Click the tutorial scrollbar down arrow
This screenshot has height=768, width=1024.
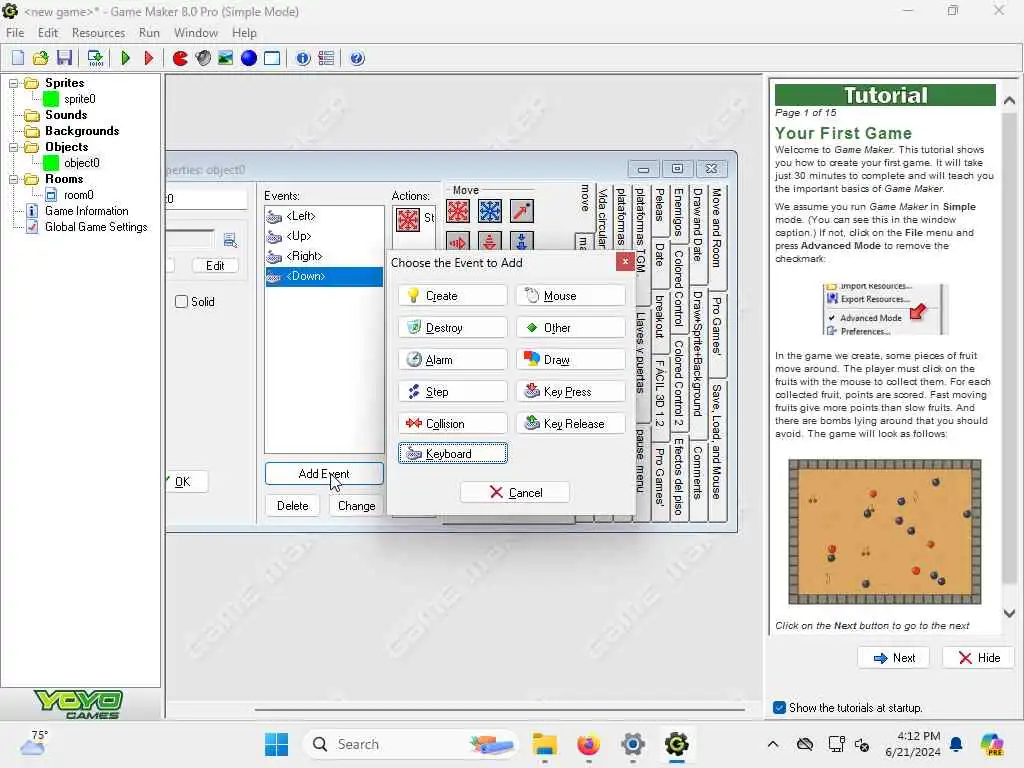(x=1009, y=613)
